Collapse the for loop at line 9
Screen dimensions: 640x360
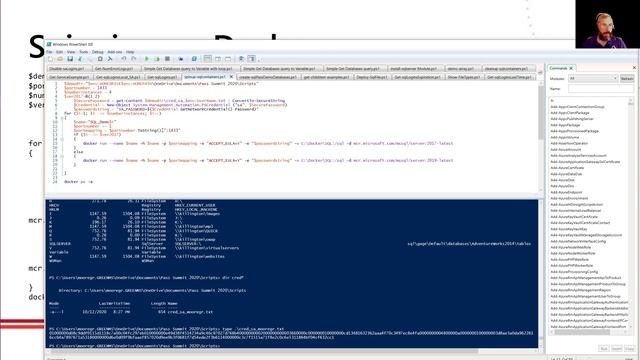pyautogui.click(x=62, y=118)
